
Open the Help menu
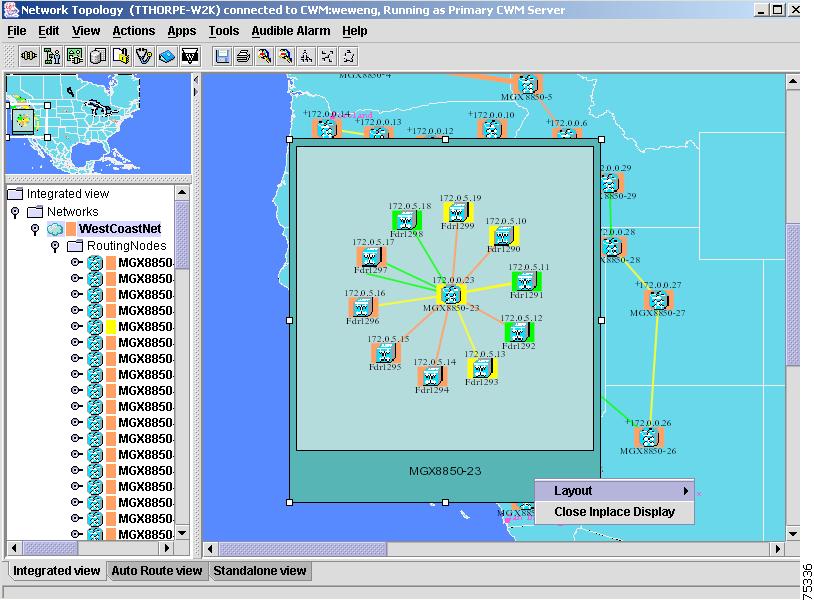click(x=355, y=31)
